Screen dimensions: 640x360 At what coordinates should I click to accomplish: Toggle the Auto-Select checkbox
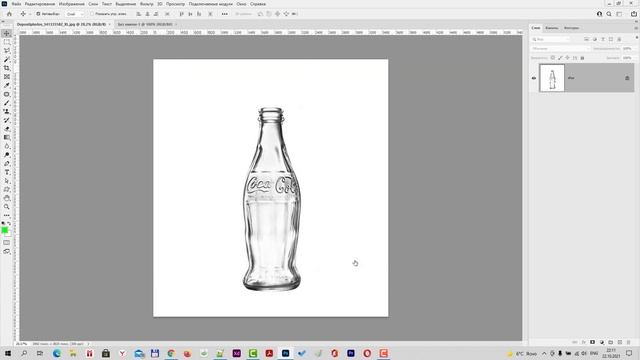(38, 14)
